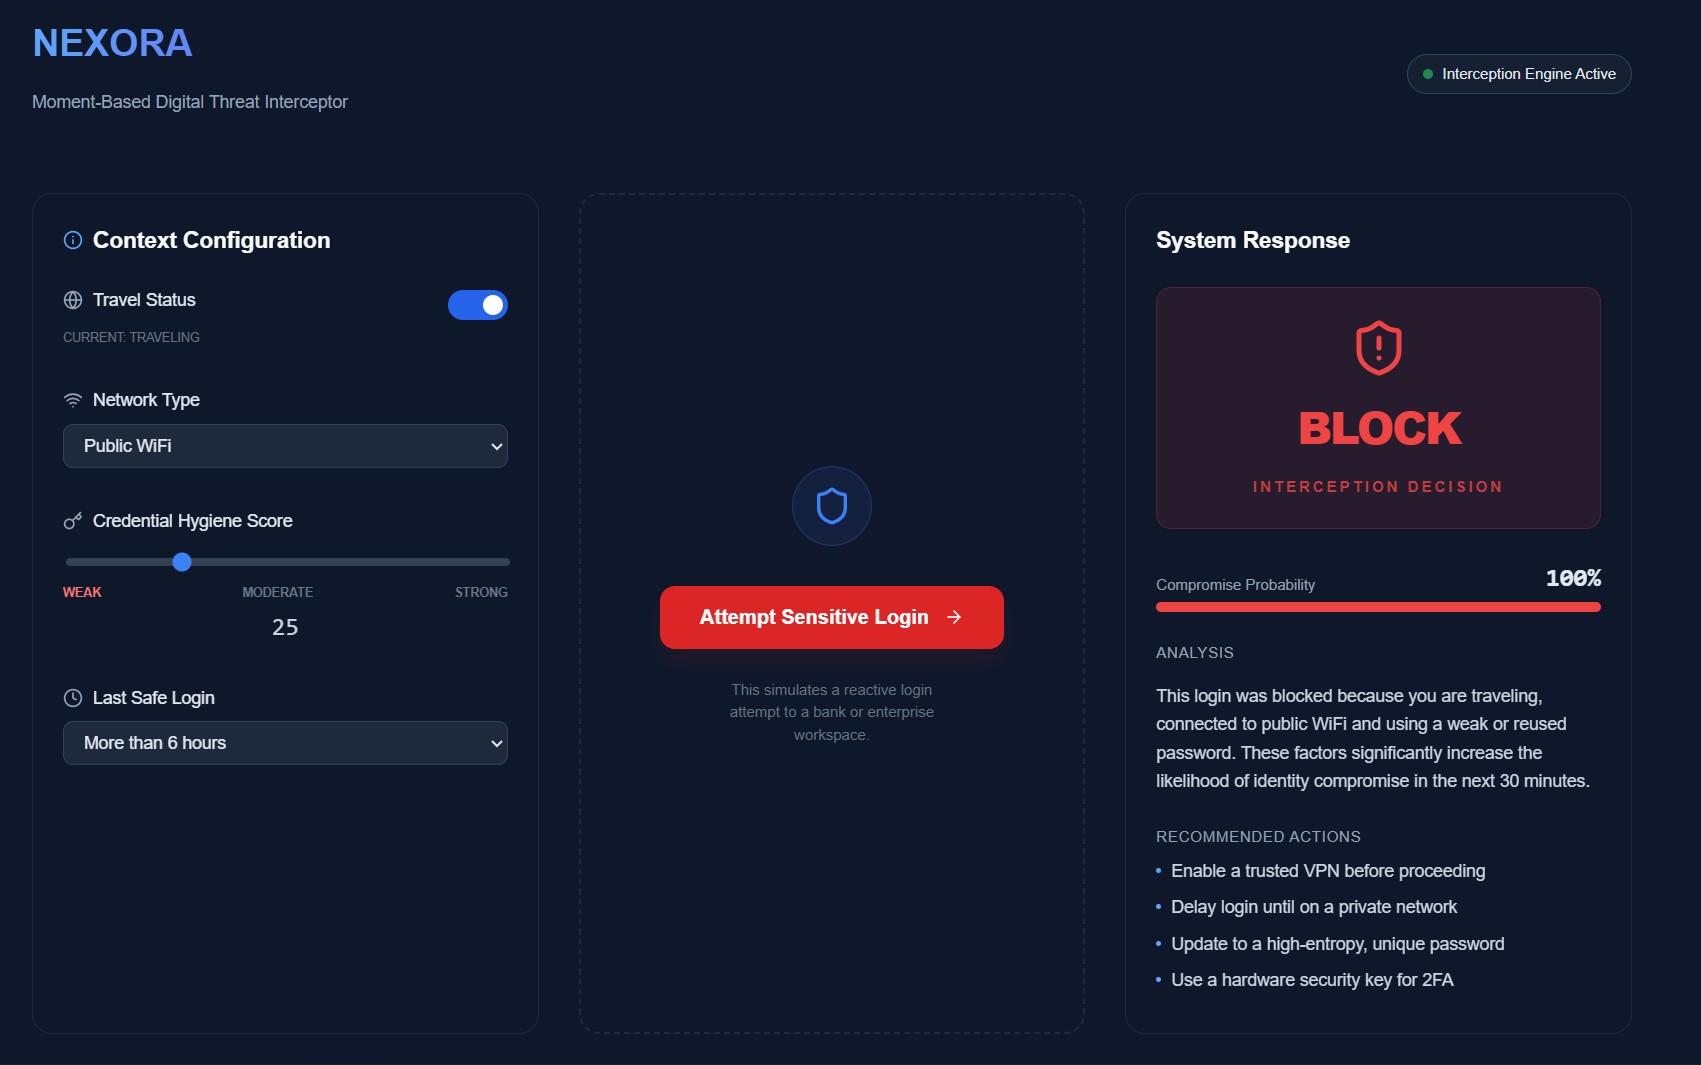
Task: Click the Credential Hygiene Score slider handle
Action: 182,562
